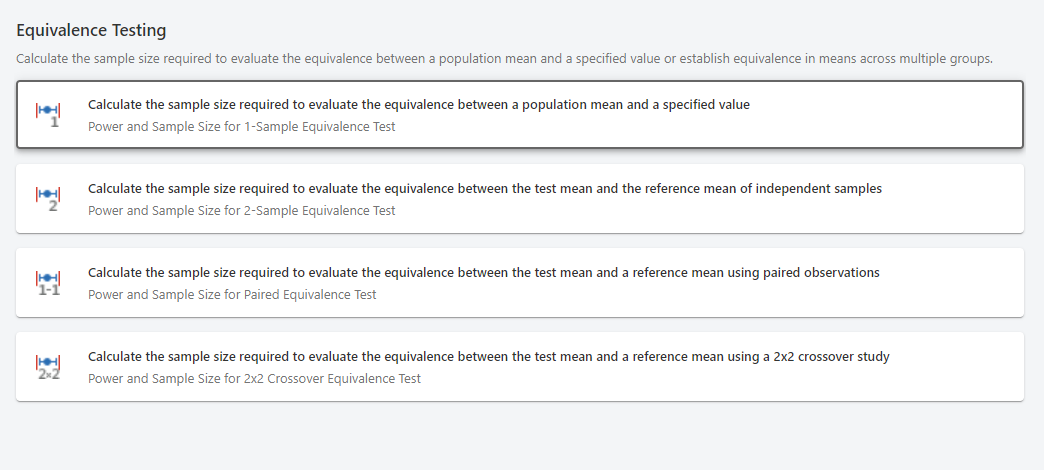Click the 2-Sample Equivalence Test icon
This screenshot has width=1044, height=470.
click(48, 197)
